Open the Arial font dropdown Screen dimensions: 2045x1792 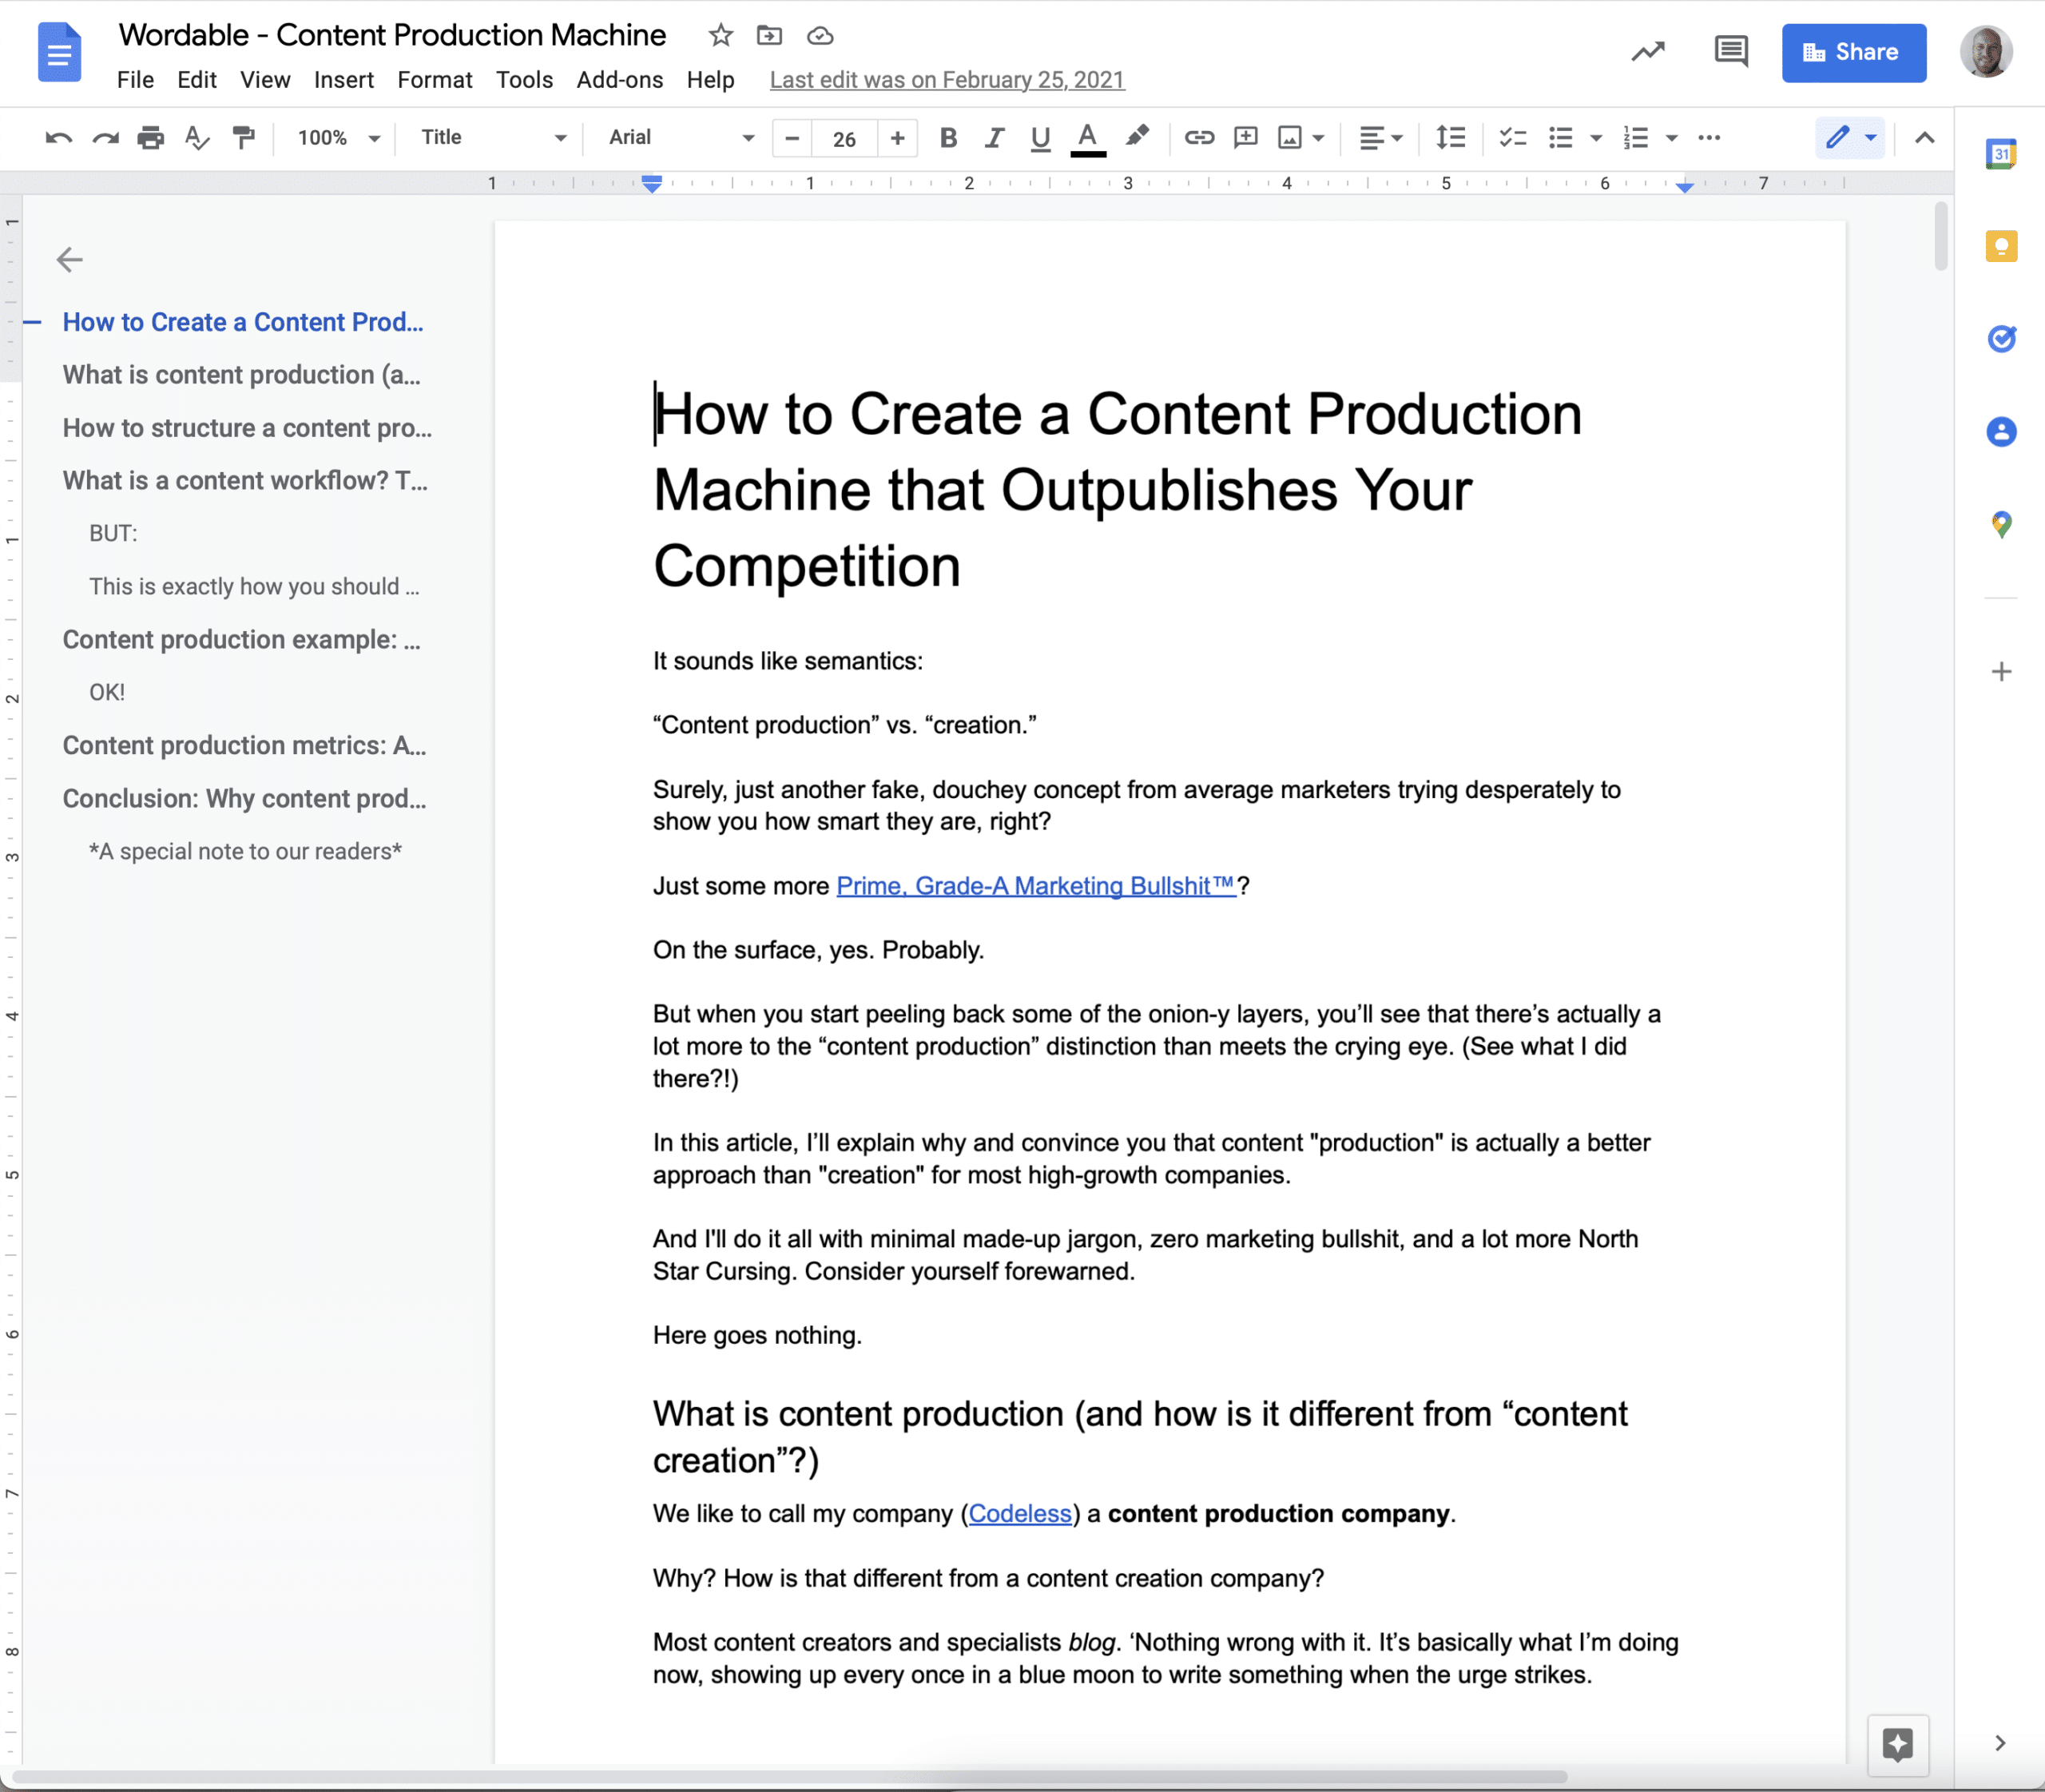(x=680, y=137)
